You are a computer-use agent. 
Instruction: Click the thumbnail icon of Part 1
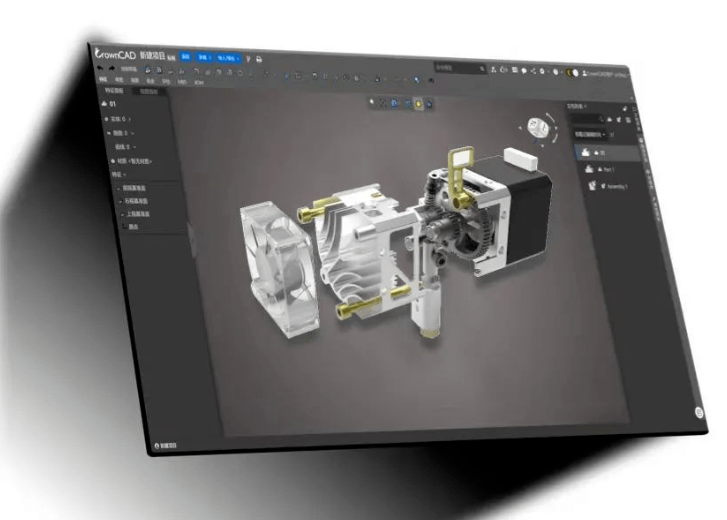(x=589, y=169)
